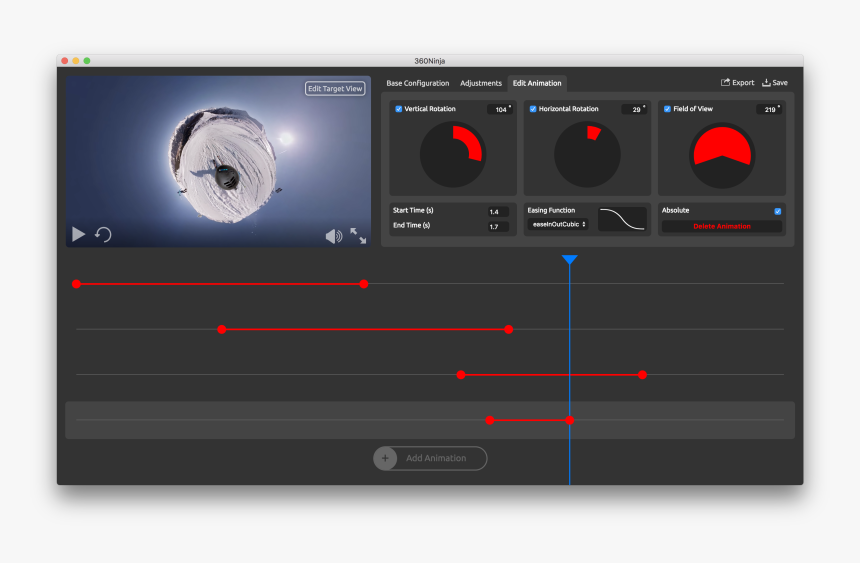Click the blue playhead marker on timeline
Screen dimensions: 860x563
pos(569,260)
